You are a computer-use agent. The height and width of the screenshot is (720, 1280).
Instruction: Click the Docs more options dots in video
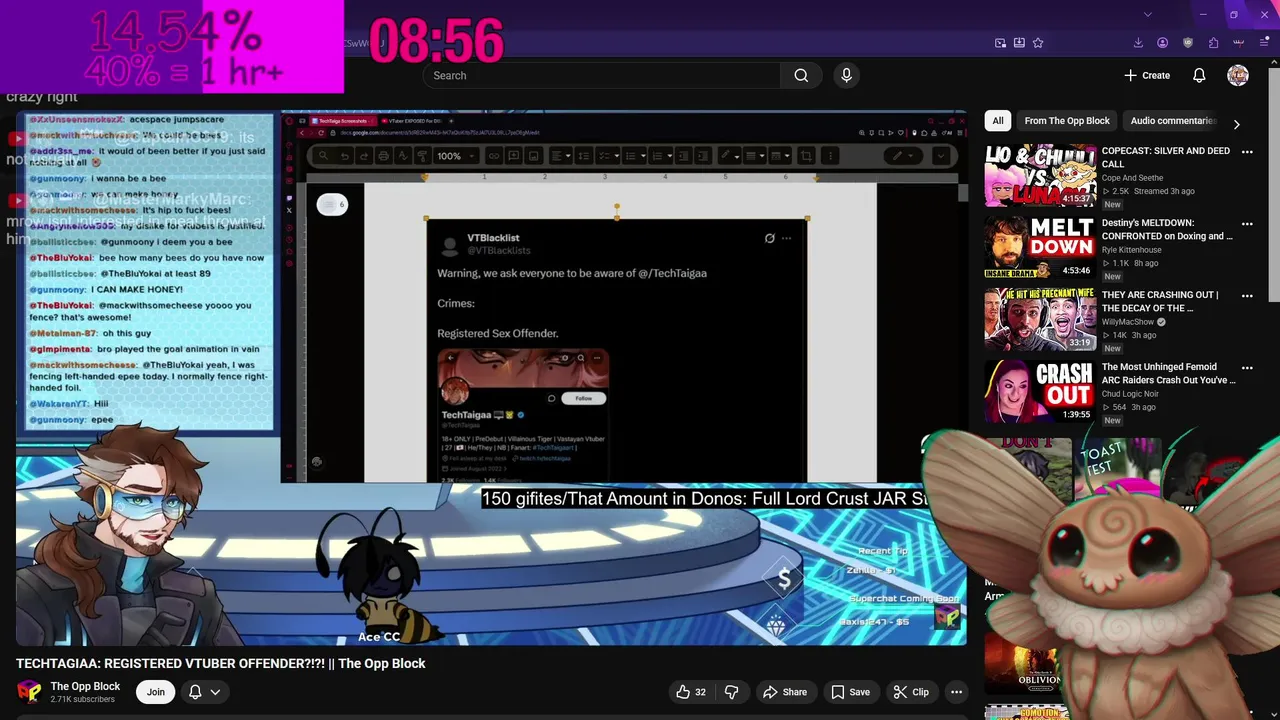point(830,156)
